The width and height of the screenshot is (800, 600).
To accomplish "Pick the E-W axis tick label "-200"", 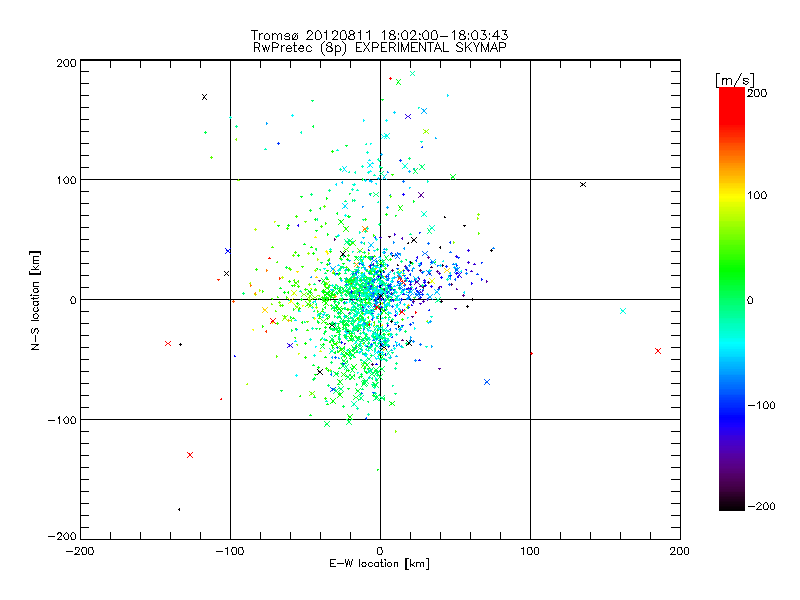I will [80, 551].
